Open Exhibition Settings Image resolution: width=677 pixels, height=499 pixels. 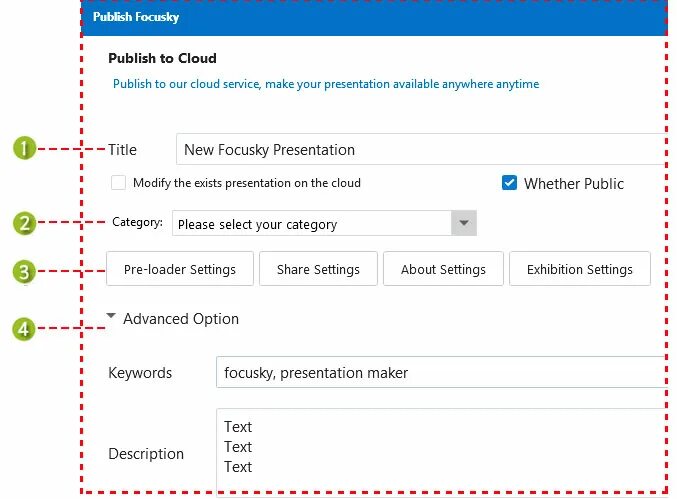pos(580,269)
